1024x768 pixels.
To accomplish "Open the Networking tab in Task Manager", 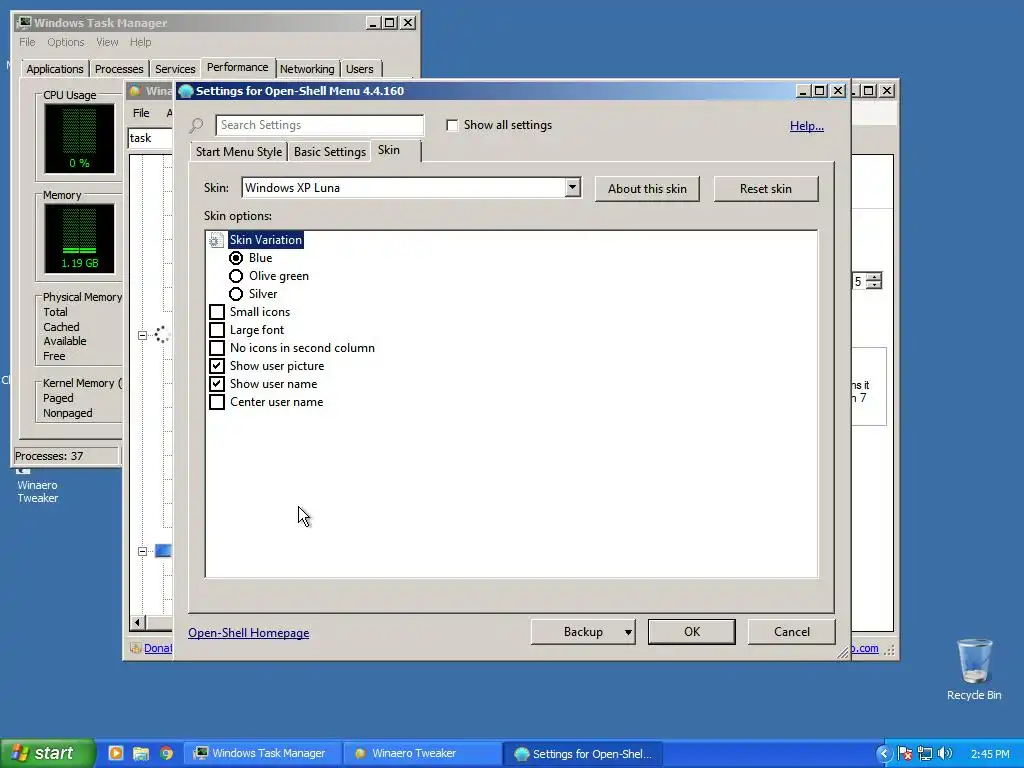I will click(307, 69).
